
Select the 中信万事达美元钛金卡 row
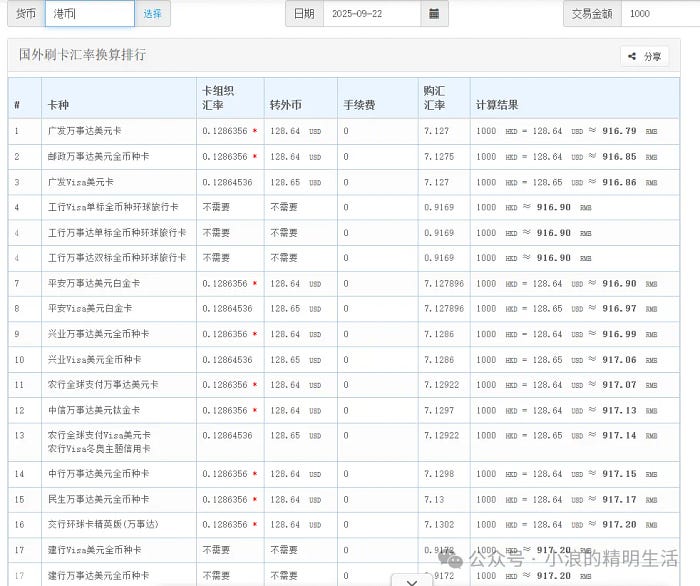344,410
